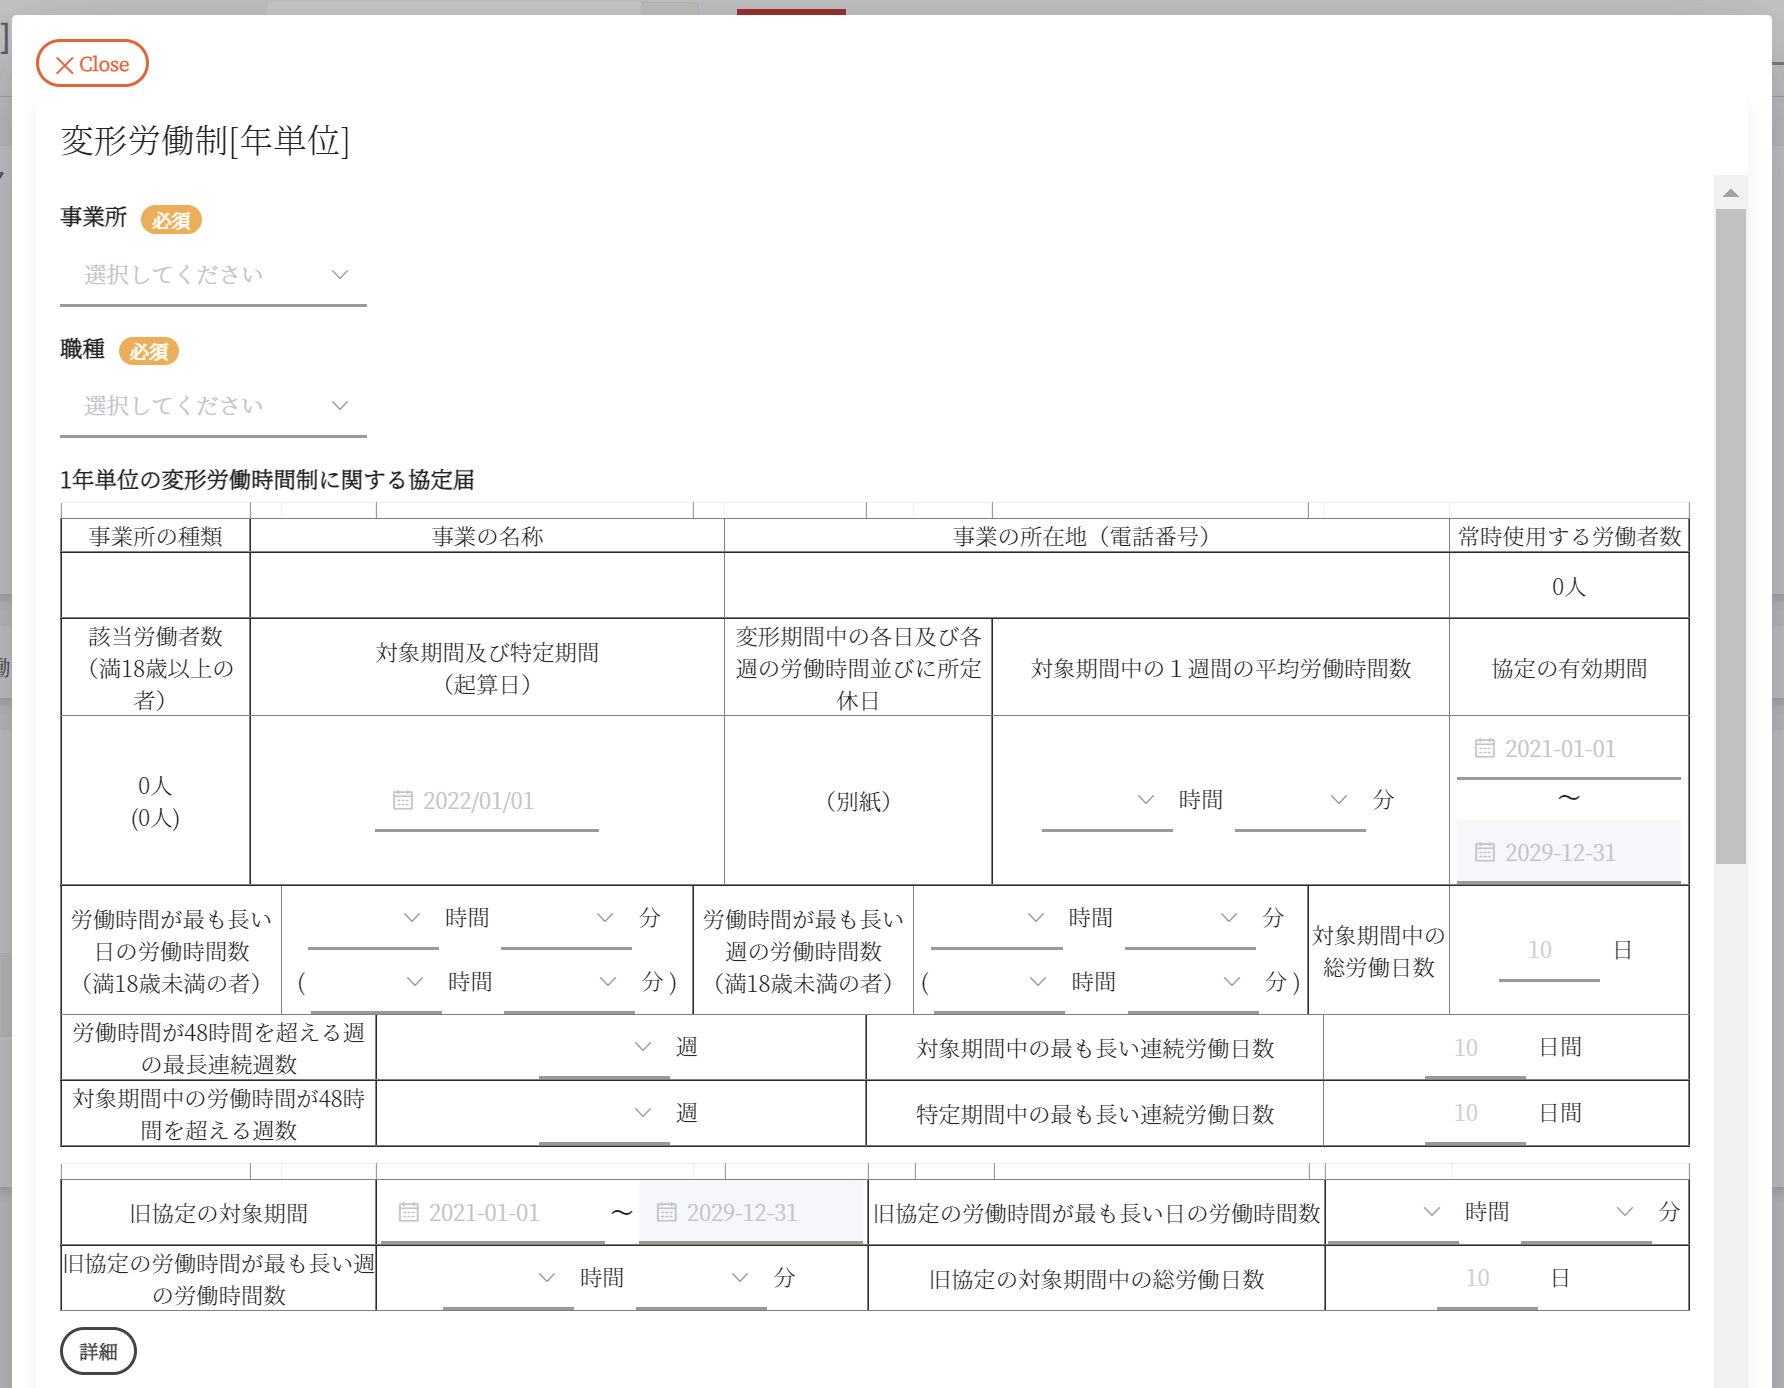Click the calendar icon beside 2022/01/01 date
Image resolution: width=1784 pixels, height=1388 pixels.
coord(402,800)
